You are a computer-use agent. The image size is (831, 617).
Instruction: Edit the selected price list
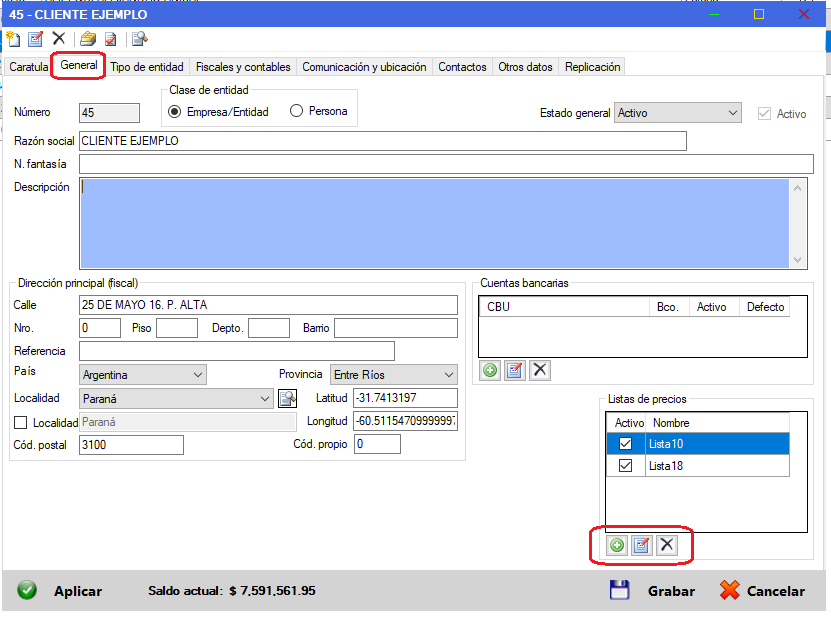[642, 545]
